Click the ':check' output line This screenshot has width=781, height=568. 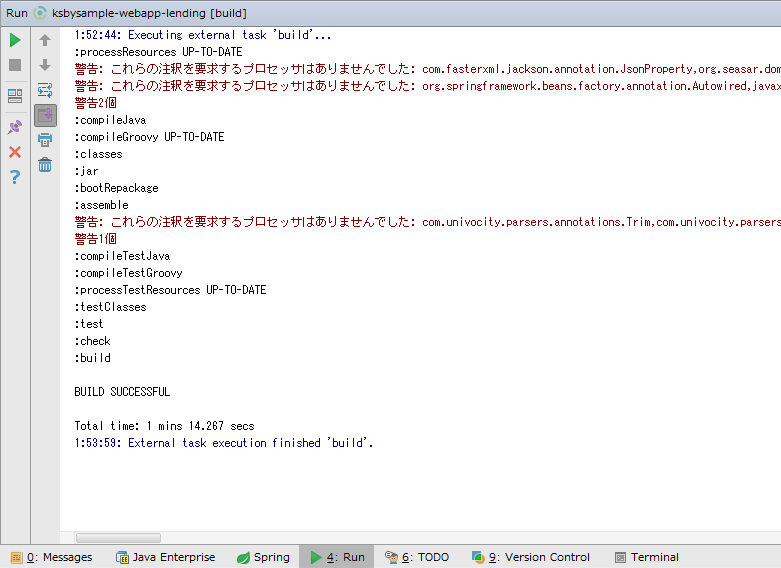(93, 341)
